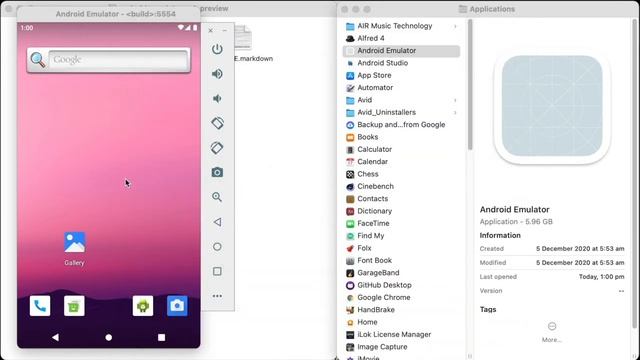Image resolution: width=640 pixels, height=360 pixels.
Task: Tap Android navigation bar recents square
Action: [x=162, y=337]
